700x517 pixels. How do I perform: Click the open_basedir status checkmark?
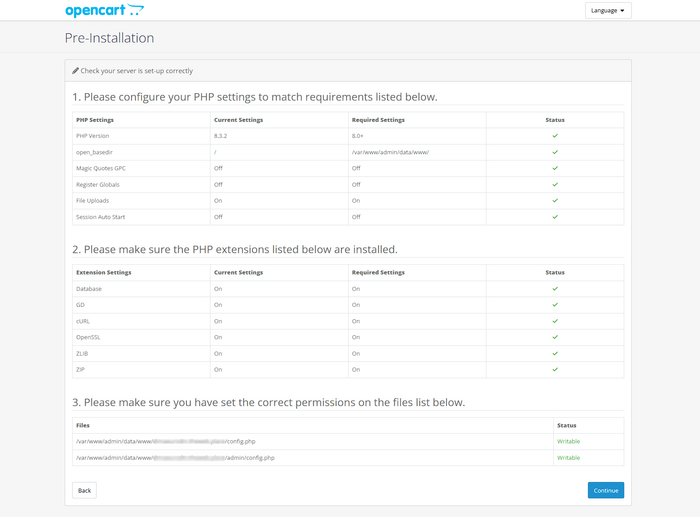click(555, 152)
